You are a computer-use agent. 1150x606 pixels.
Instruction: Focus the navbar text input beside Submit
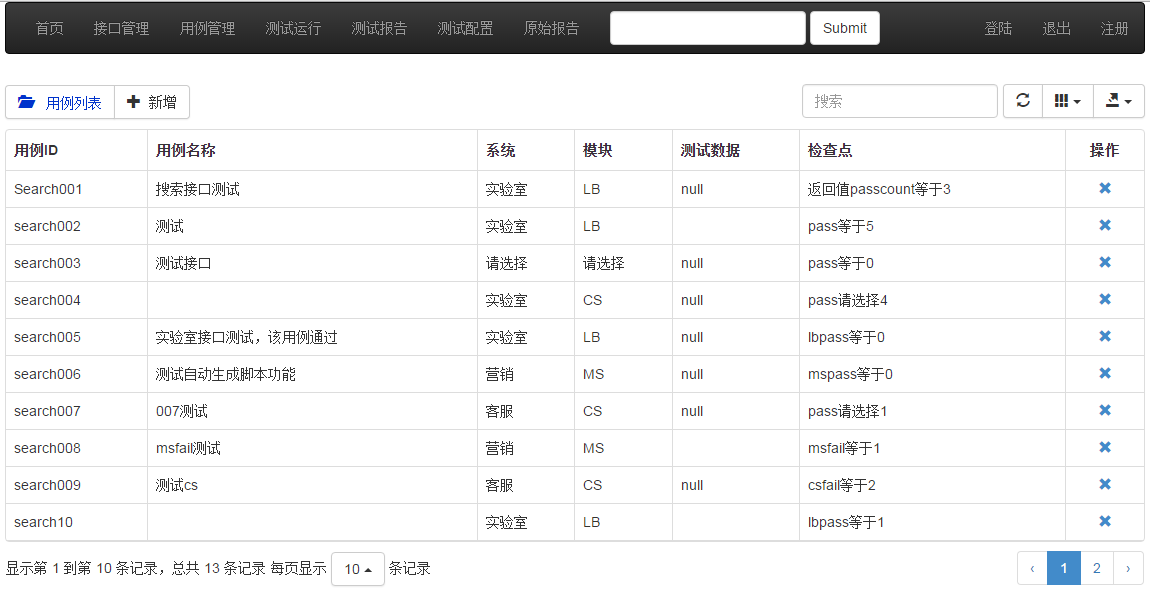click(x=708, y=28)
